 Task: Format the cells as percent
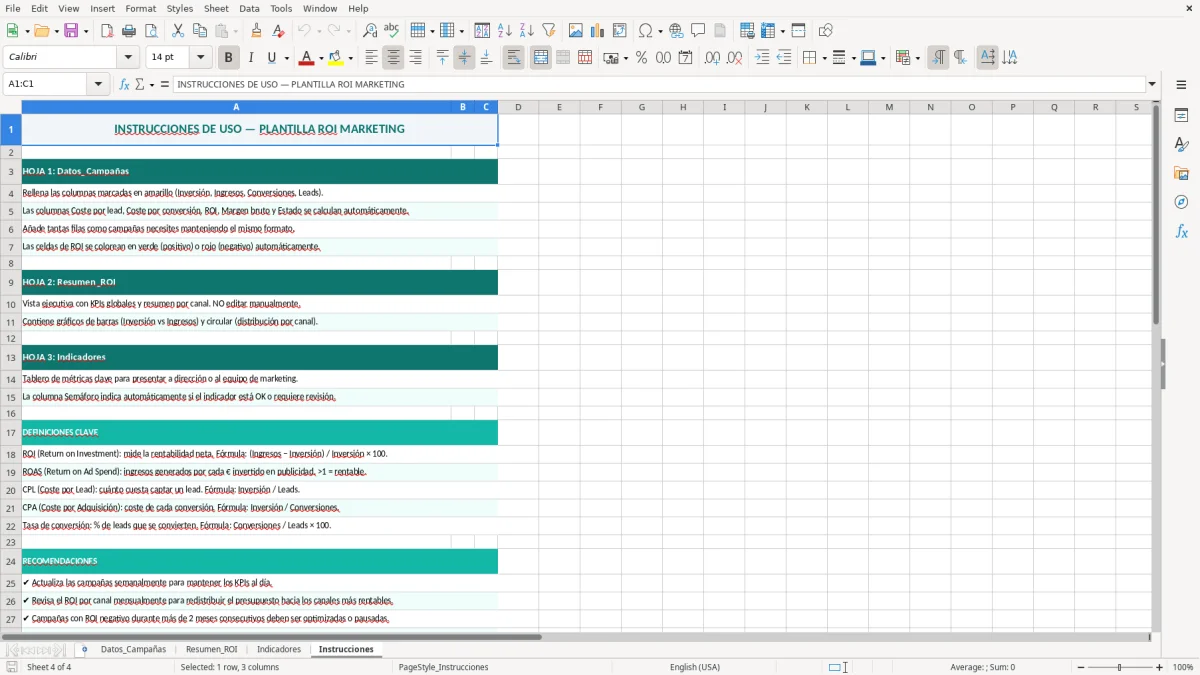tap(641, 58)
